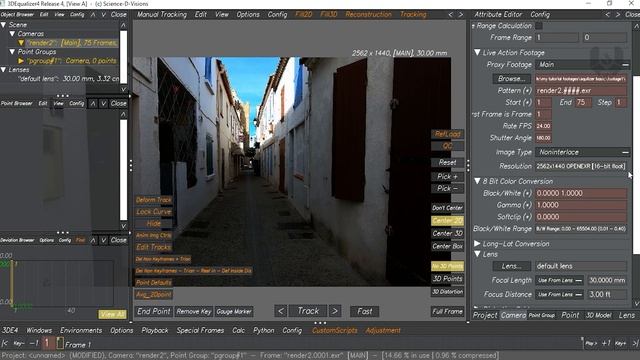Click previous arrow in Attribute Editor header
The height and width of the screenshot is (360, 640).
coord(607,14)
